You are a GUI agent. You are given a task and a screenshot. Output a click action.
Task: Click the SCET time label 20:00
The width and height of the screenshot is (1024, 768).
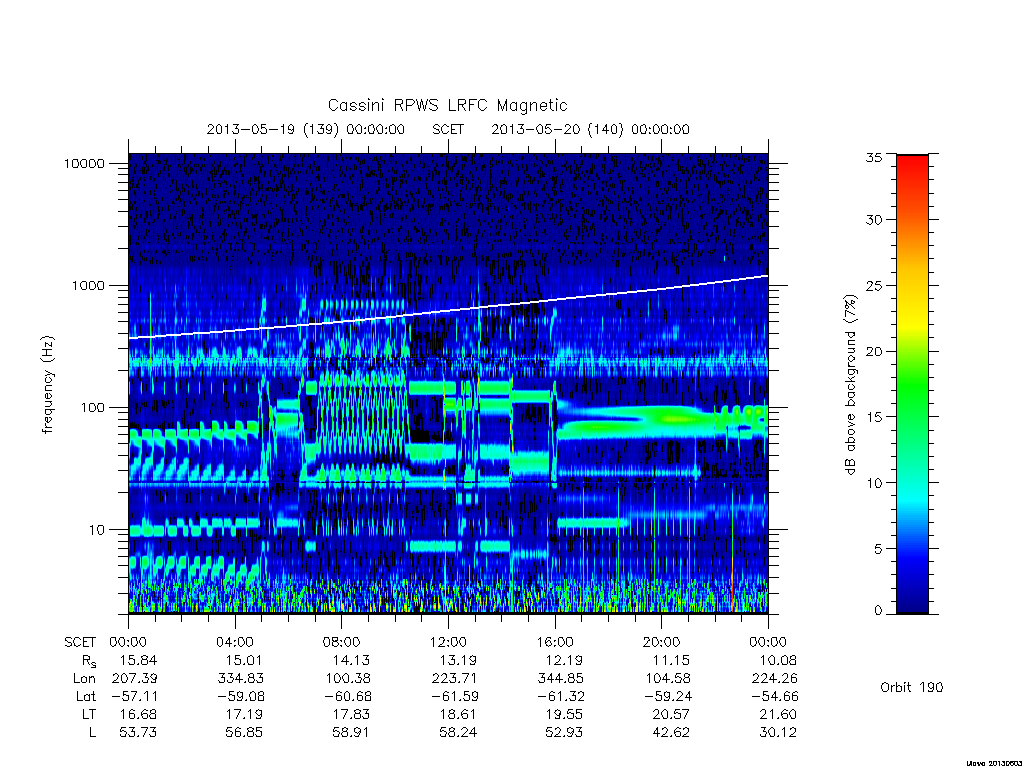point(662,642)
